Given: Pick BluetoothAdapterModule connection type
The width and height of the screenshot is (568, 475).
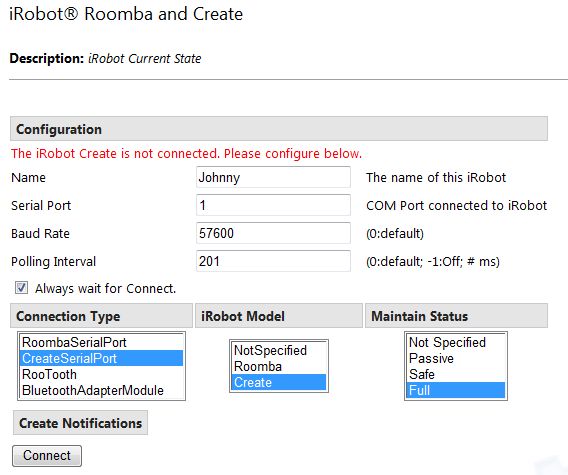Looking at the screenshot, I should click(101, 390).
